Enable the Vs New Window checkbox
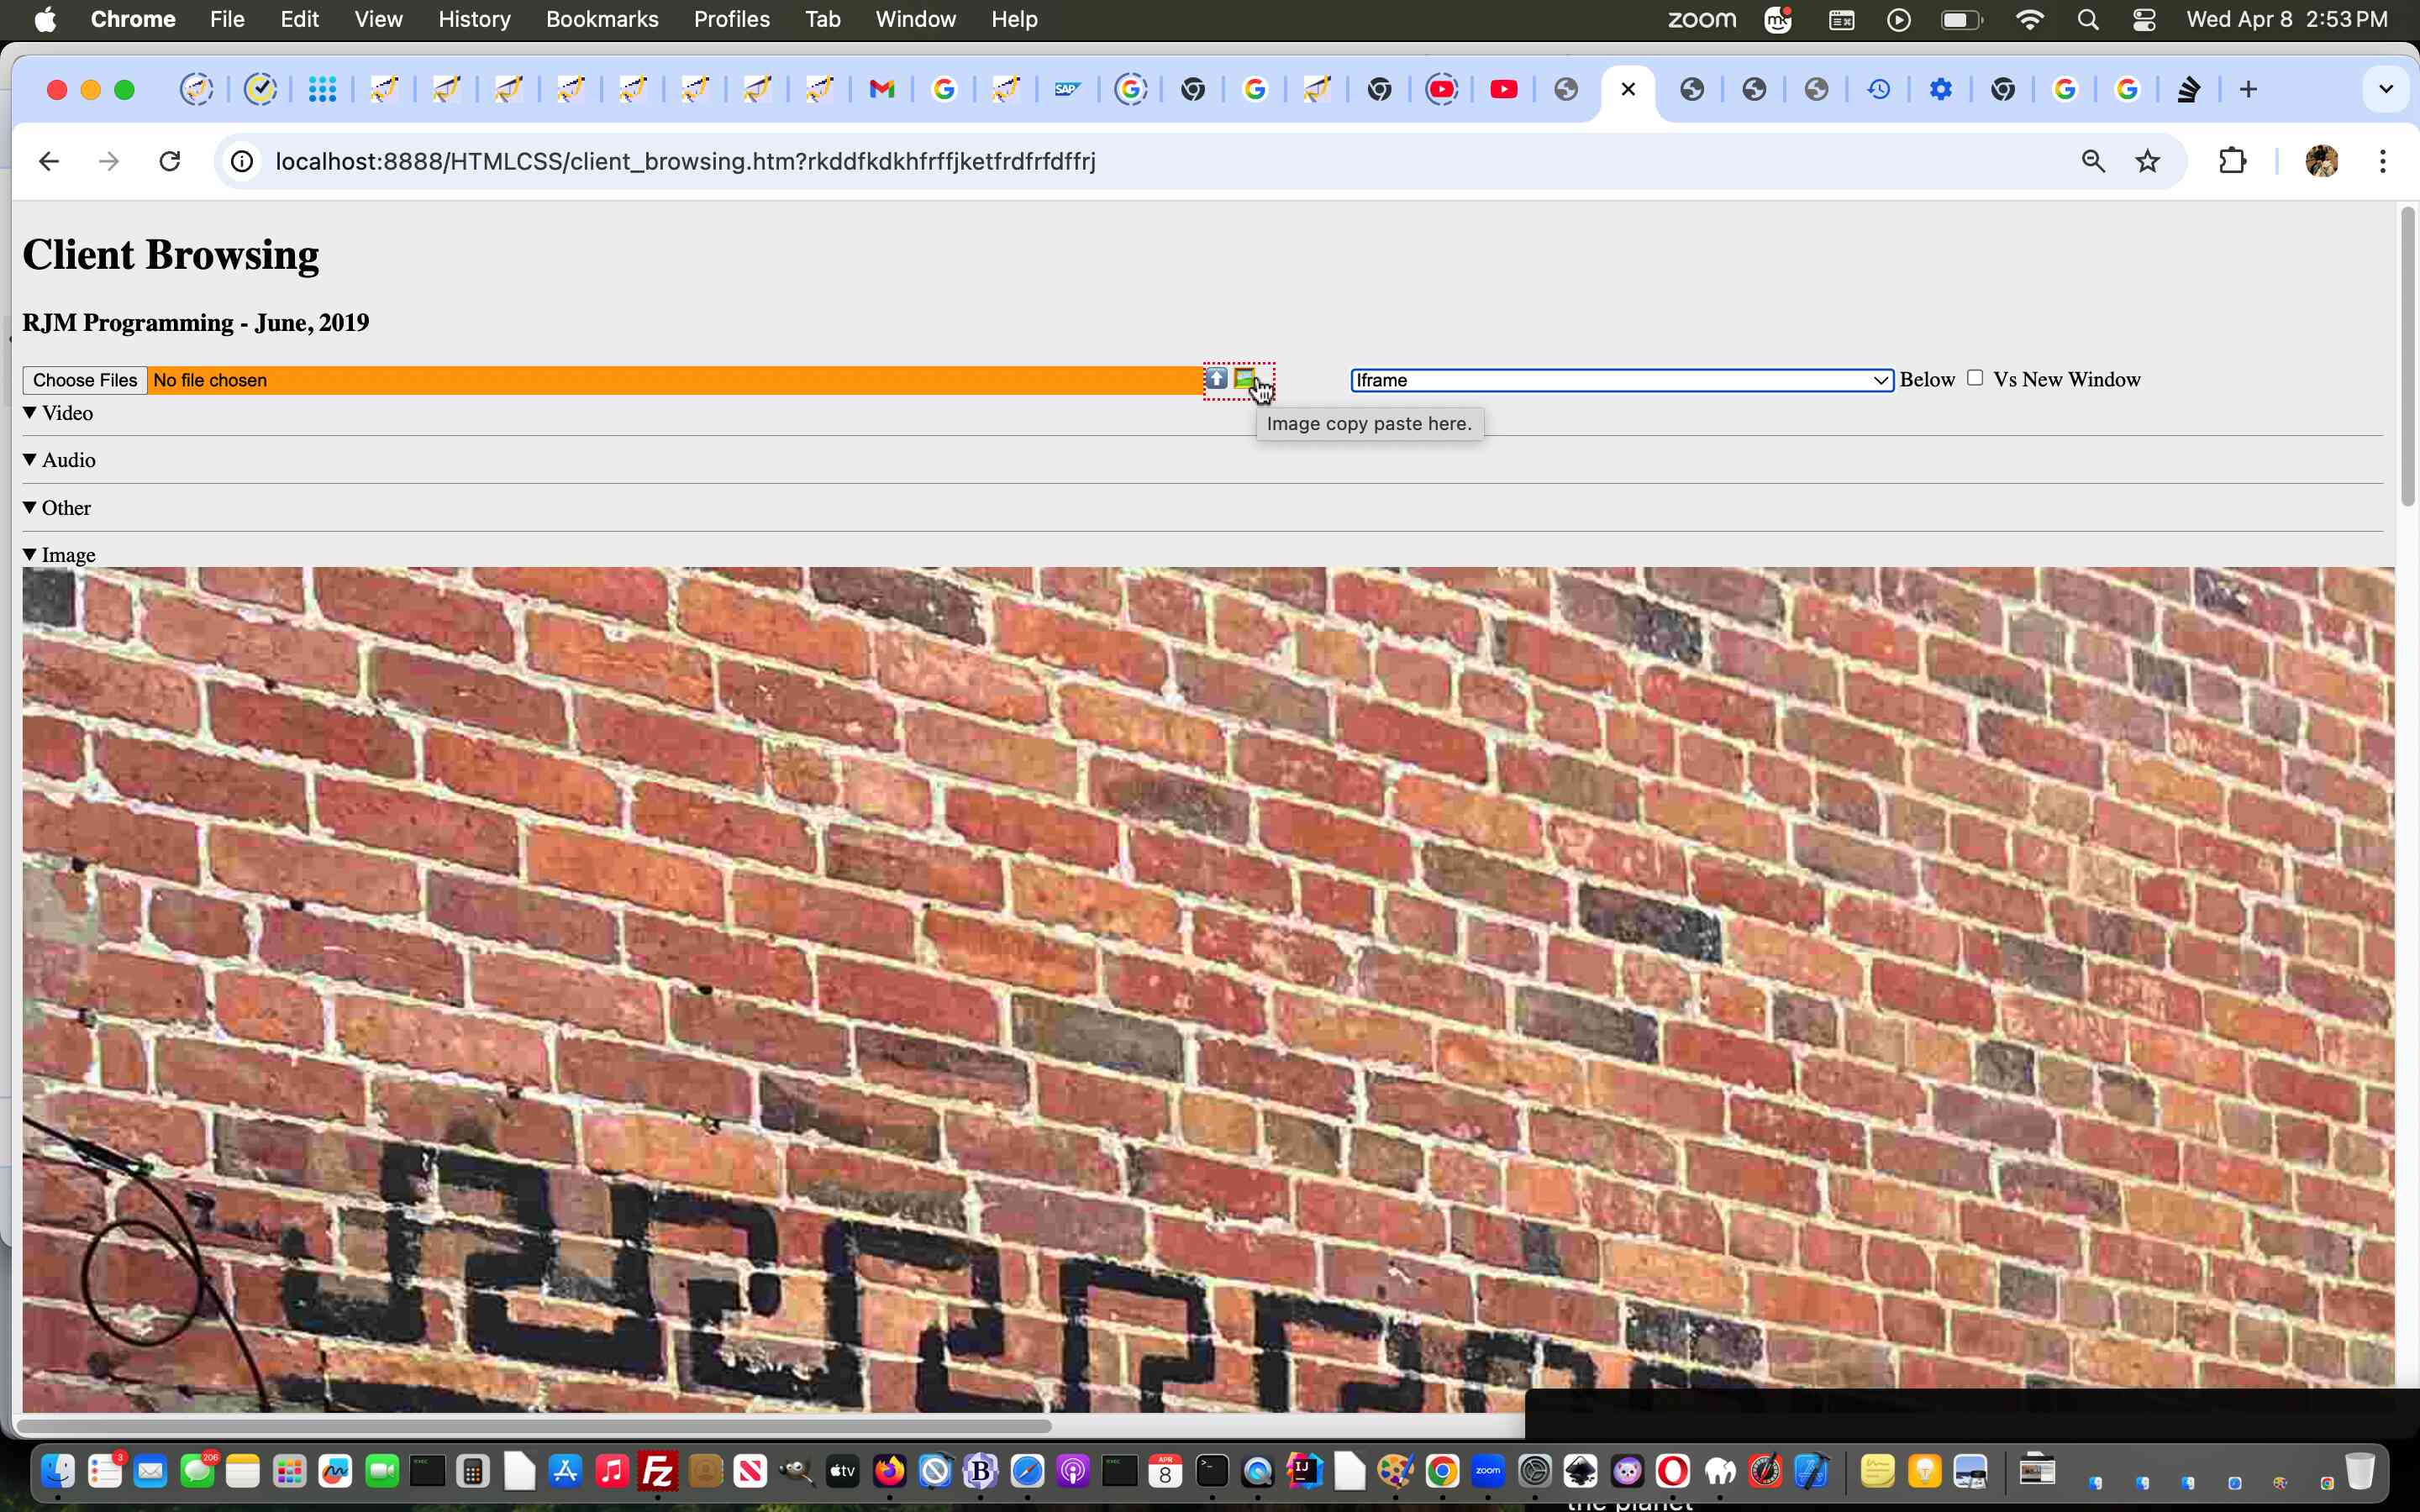The height and width of the screenshot is (1512, 2420). [1975, 378]
